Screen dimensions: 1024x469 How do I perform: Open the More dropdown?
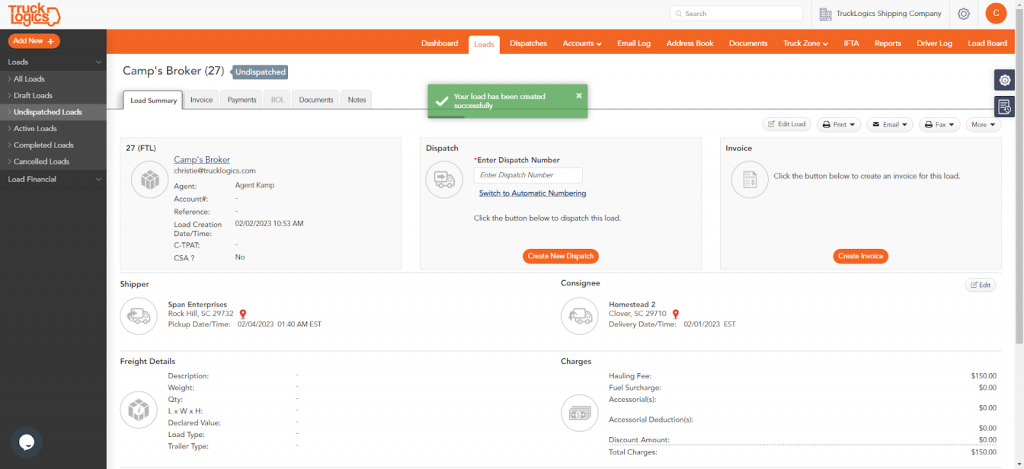984,124
